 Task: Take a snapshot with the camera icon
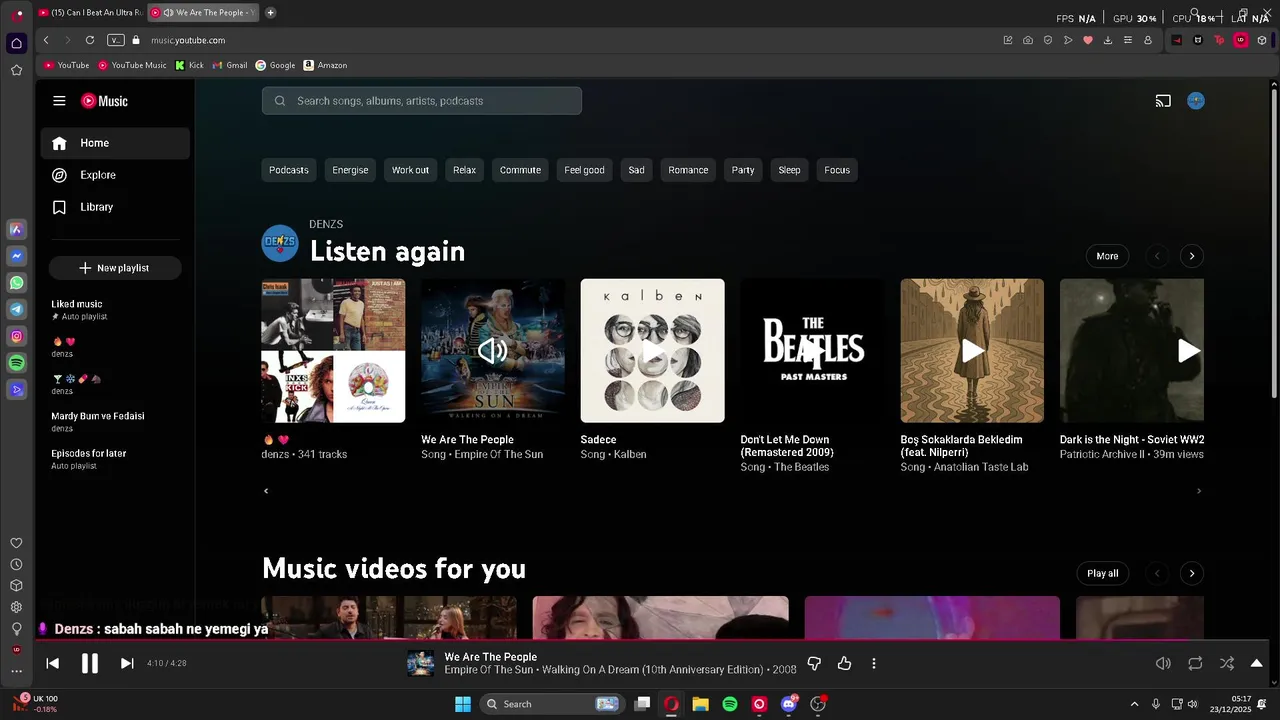(1028, 40)
